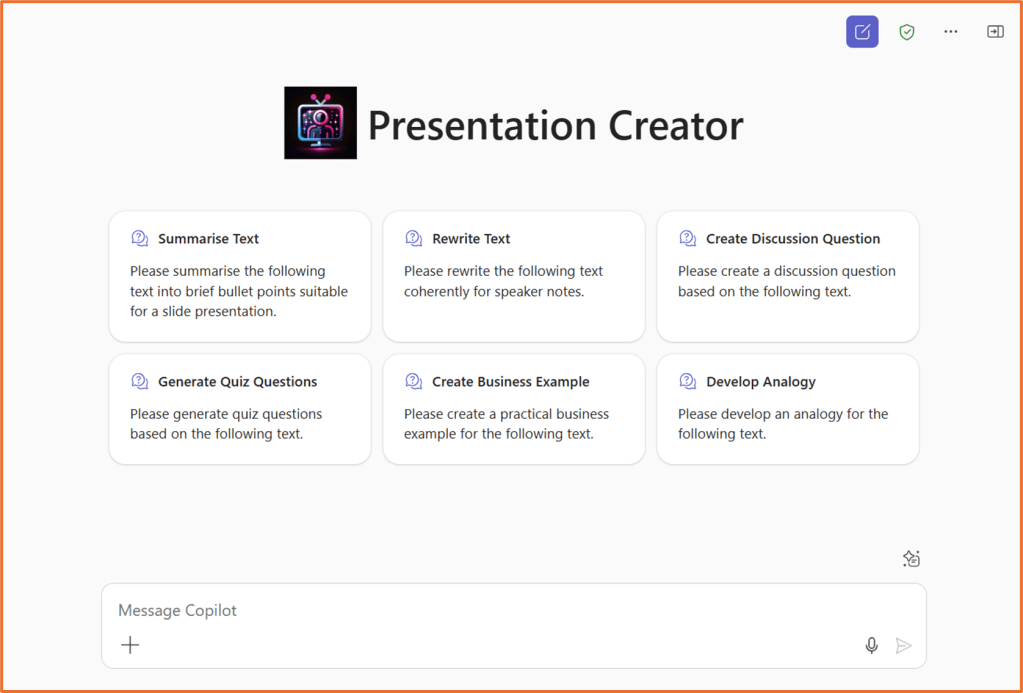The image size is (1023, 693).
Task: Choose the Generate Quiz Questions prompt
Action: [x=240, y=409]
